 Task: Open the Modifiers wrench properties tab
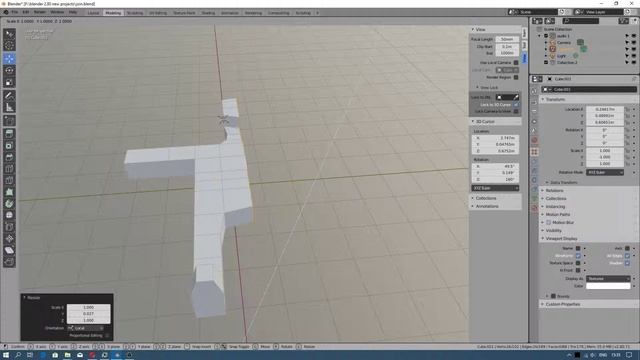(x=534, y=162)
